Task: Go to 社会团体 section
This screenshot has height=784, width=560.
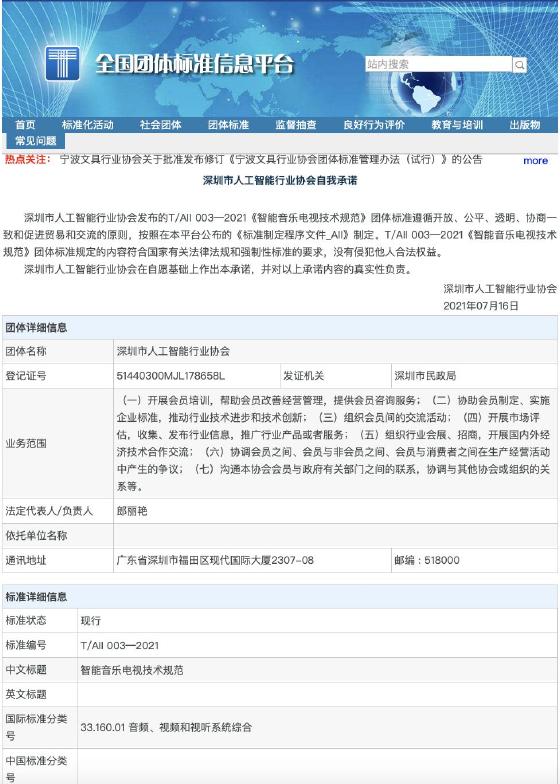Action: [160, 125]
